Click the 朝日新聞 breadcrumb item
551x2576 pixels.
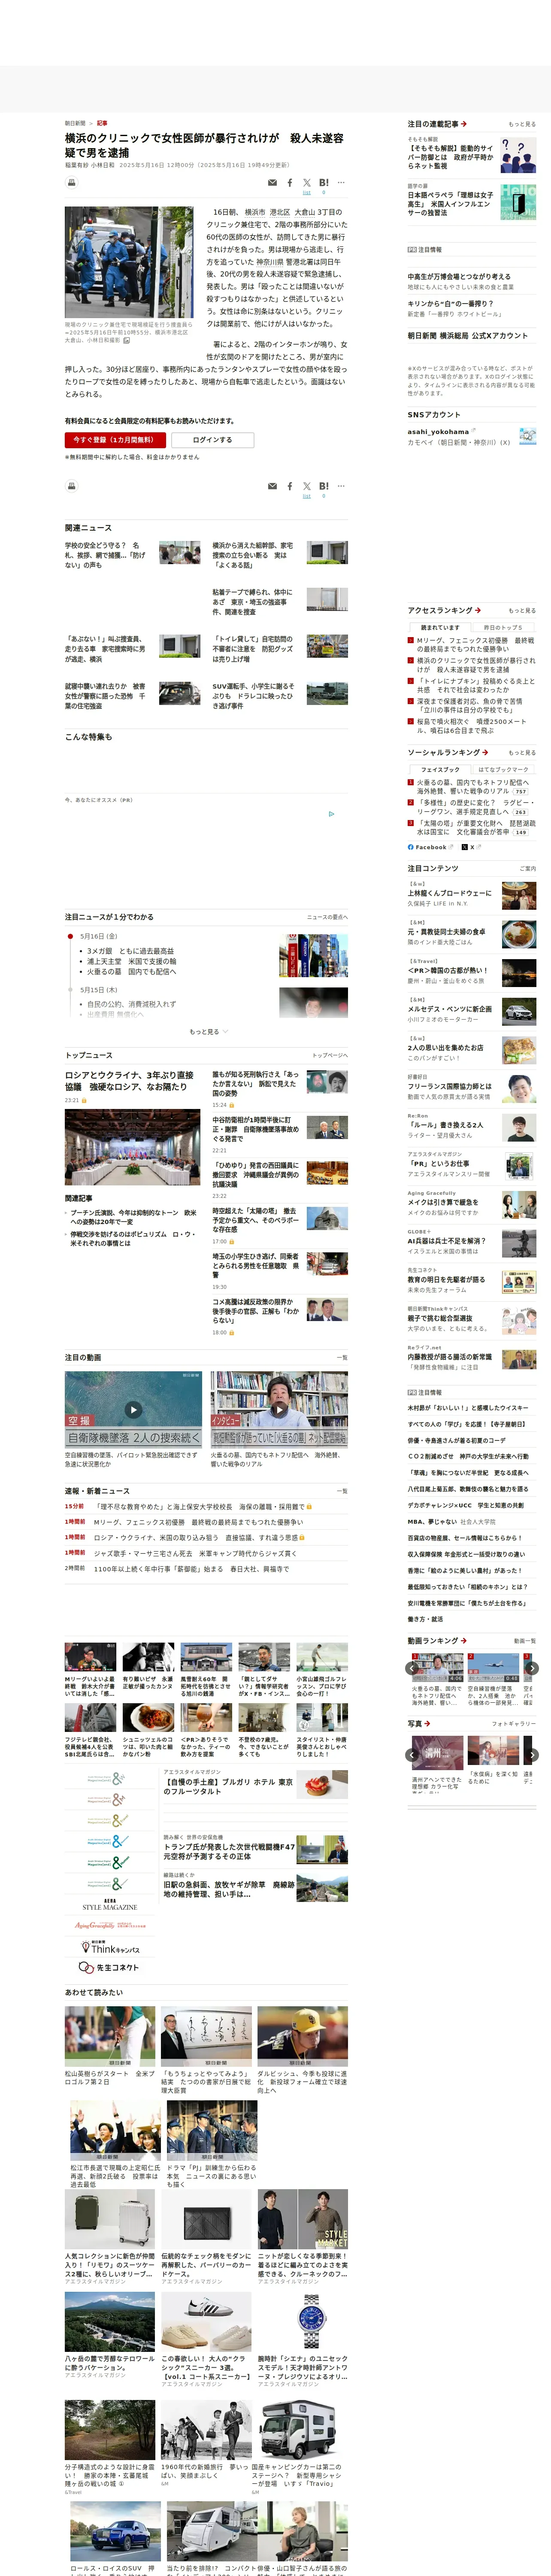(75, 123)
